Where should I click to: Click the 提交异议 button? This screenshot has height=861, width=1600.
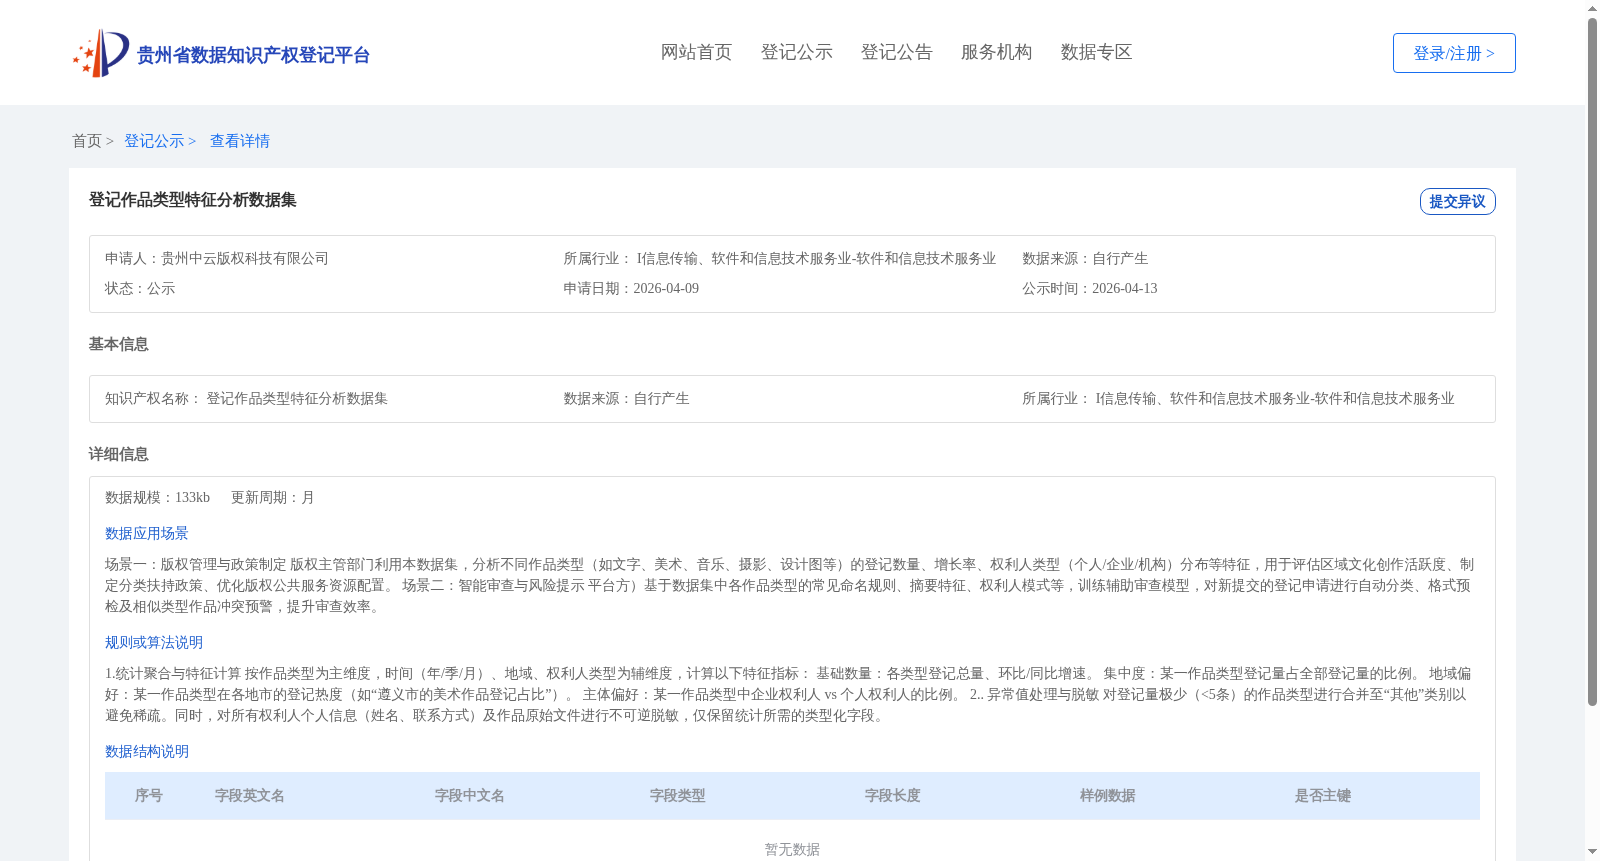1457,201
